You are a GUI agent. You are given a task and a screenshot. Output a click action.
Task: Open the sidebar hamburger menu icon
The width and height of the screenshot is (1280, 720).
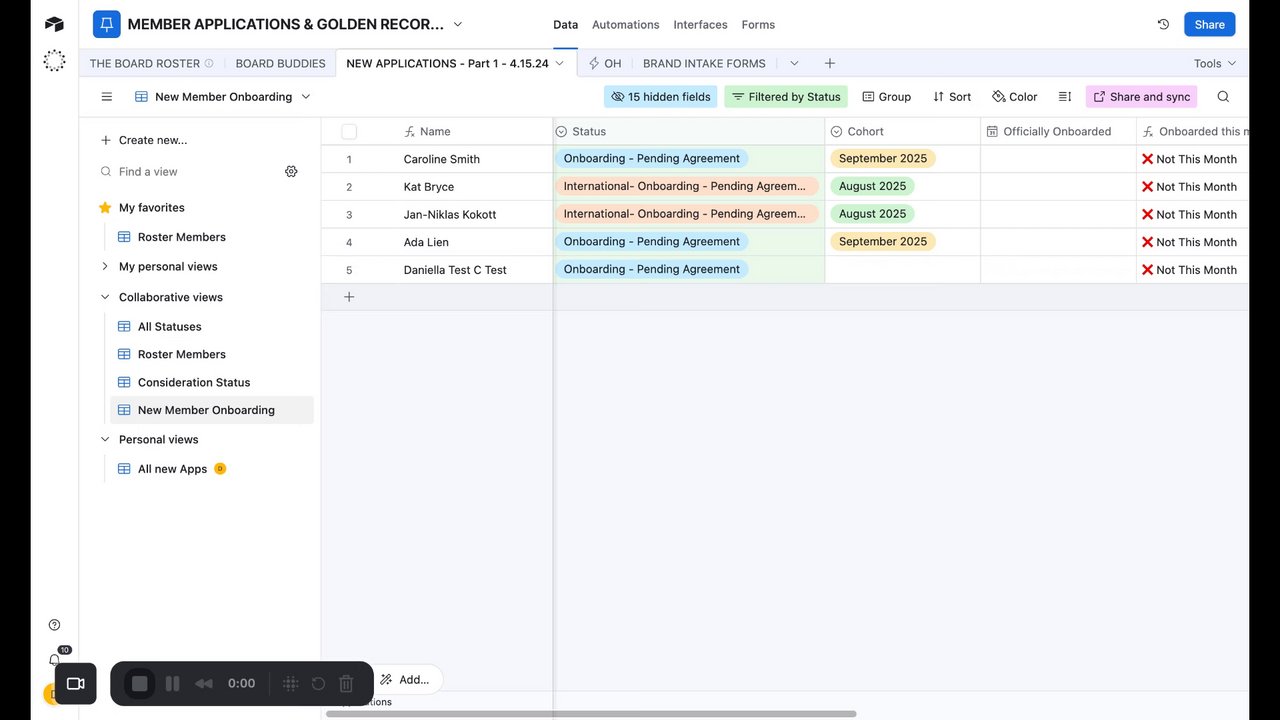(x=107, y=97)
